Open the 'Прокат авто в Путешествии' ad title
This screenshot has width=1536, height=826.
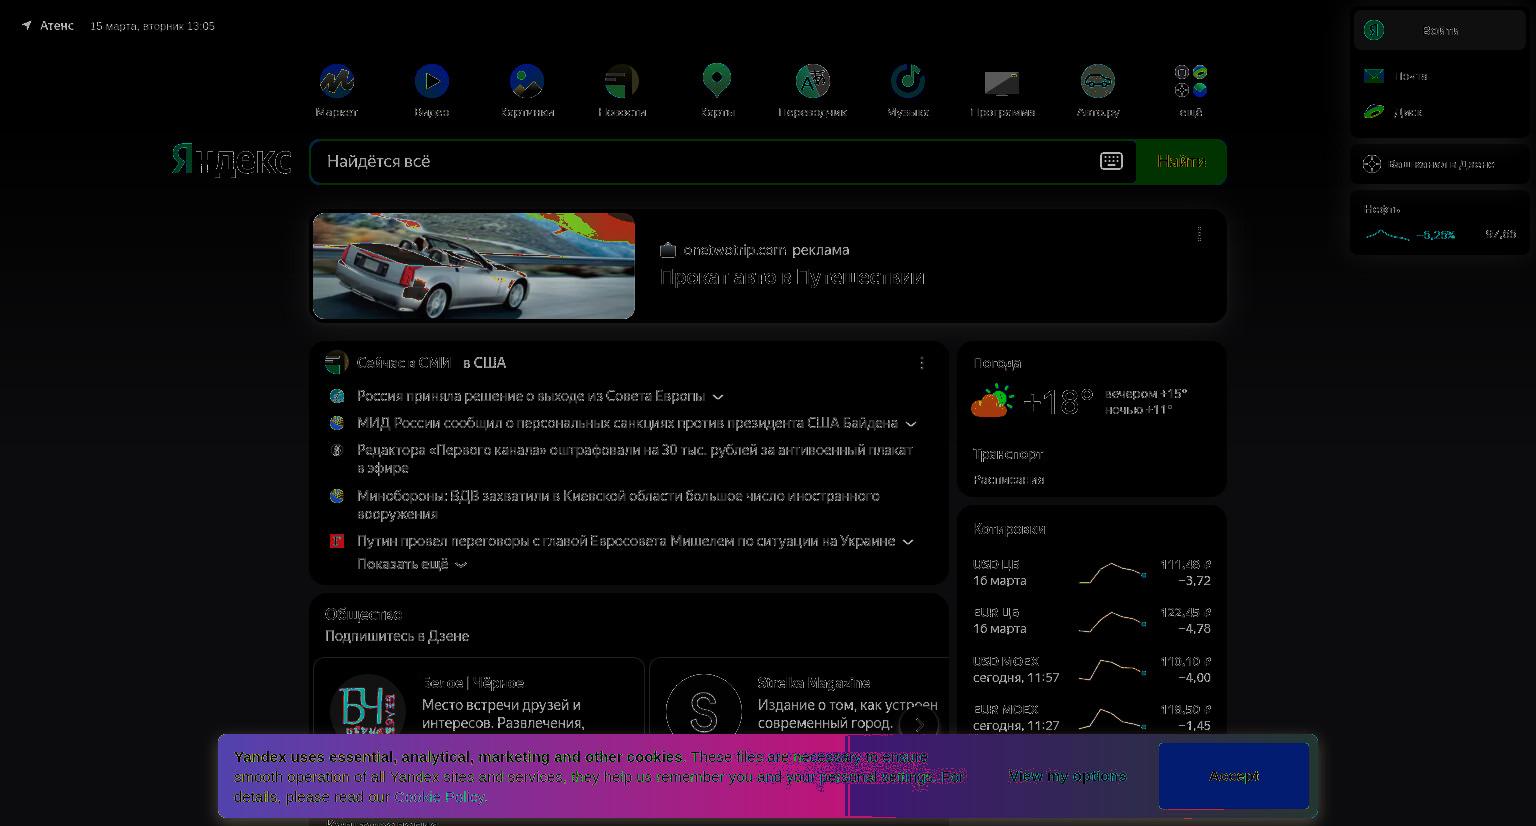(792, 278)
